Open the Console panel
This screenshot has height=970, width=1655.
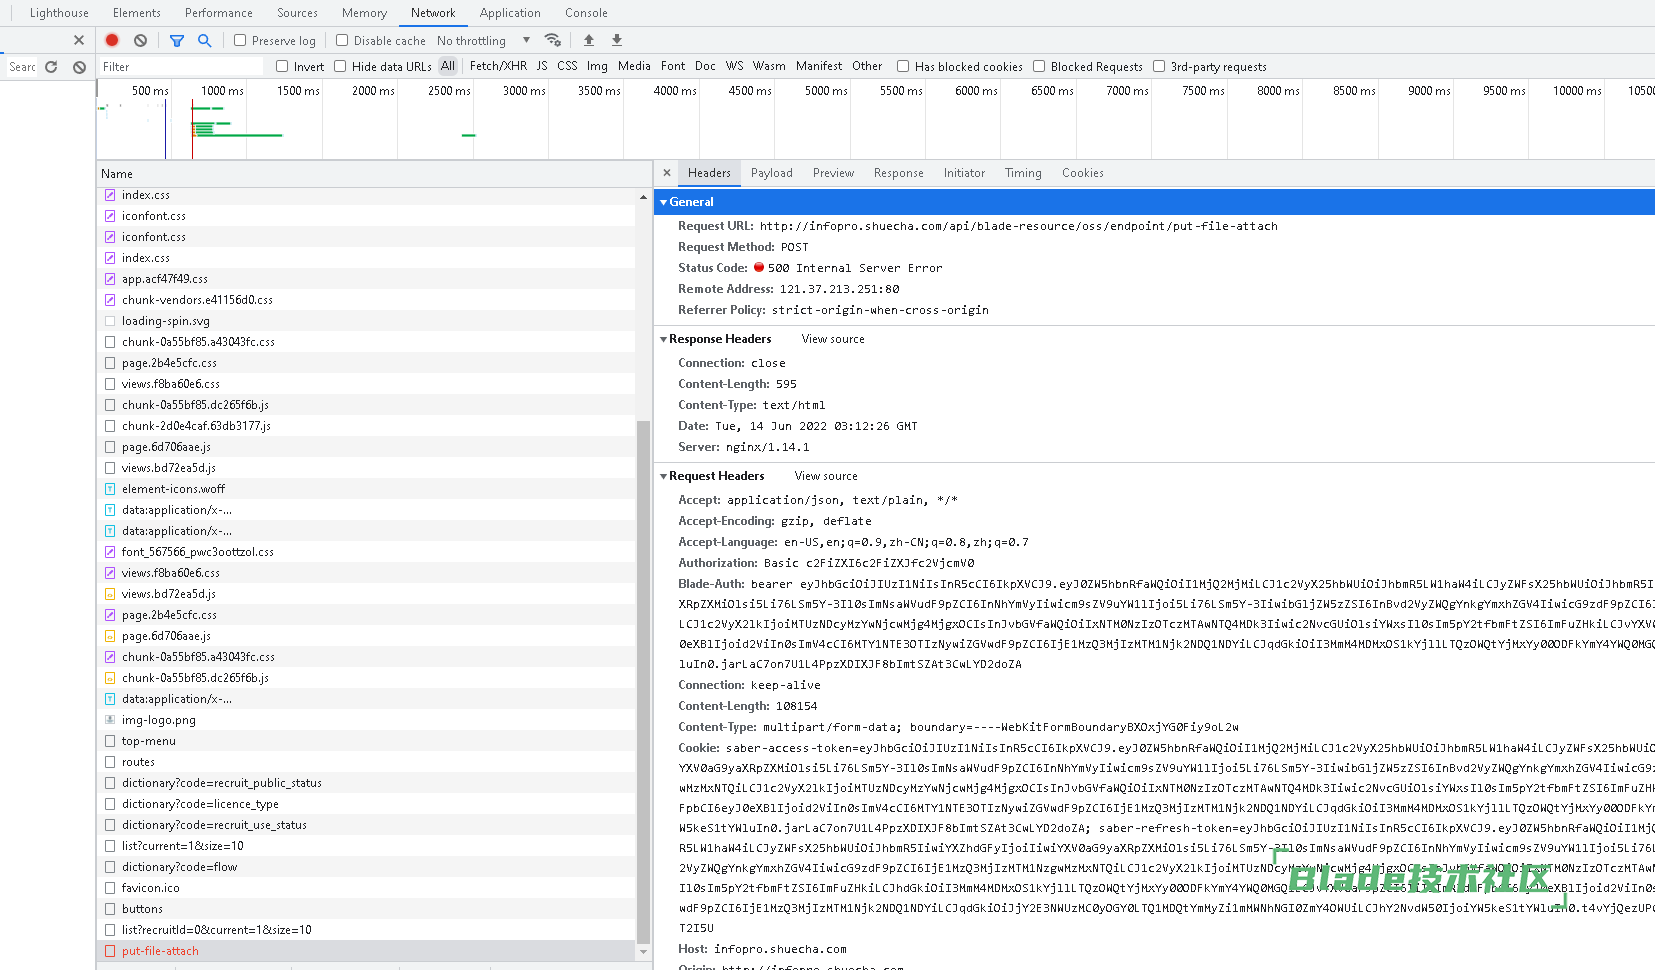tap(586, 13)
